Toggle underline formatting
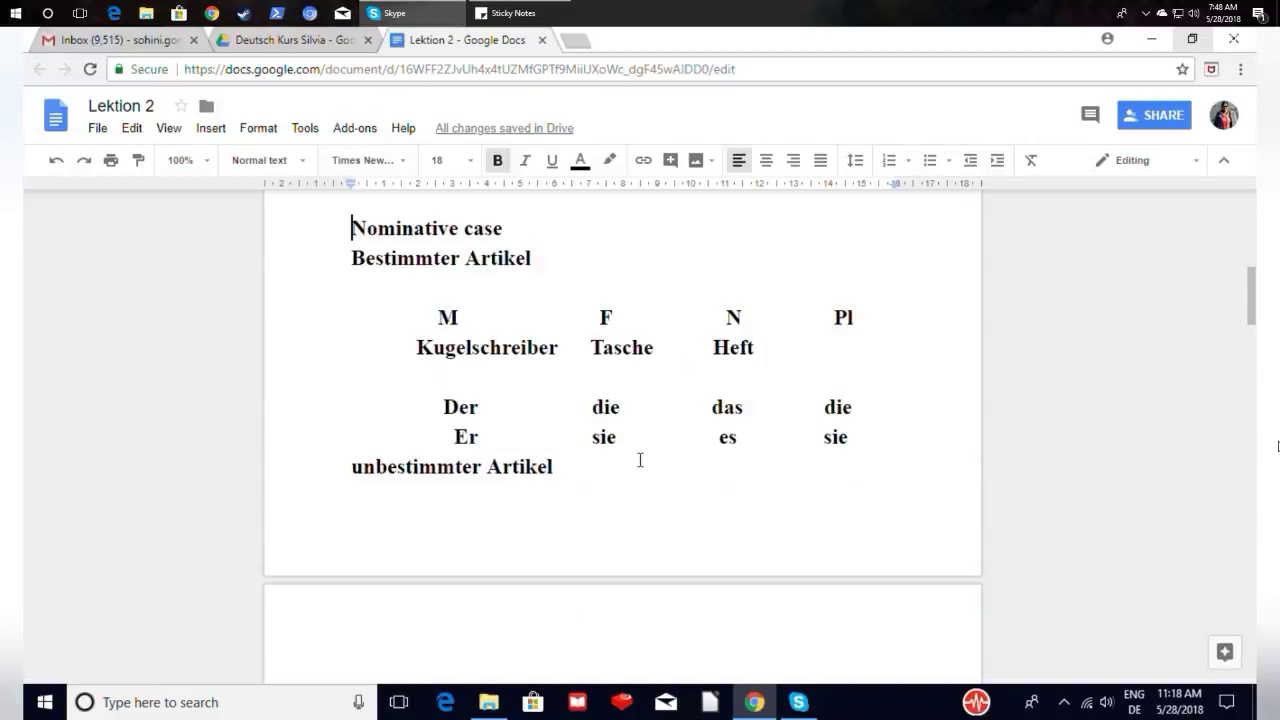1280x720 pixels. [x=552, y=160]
